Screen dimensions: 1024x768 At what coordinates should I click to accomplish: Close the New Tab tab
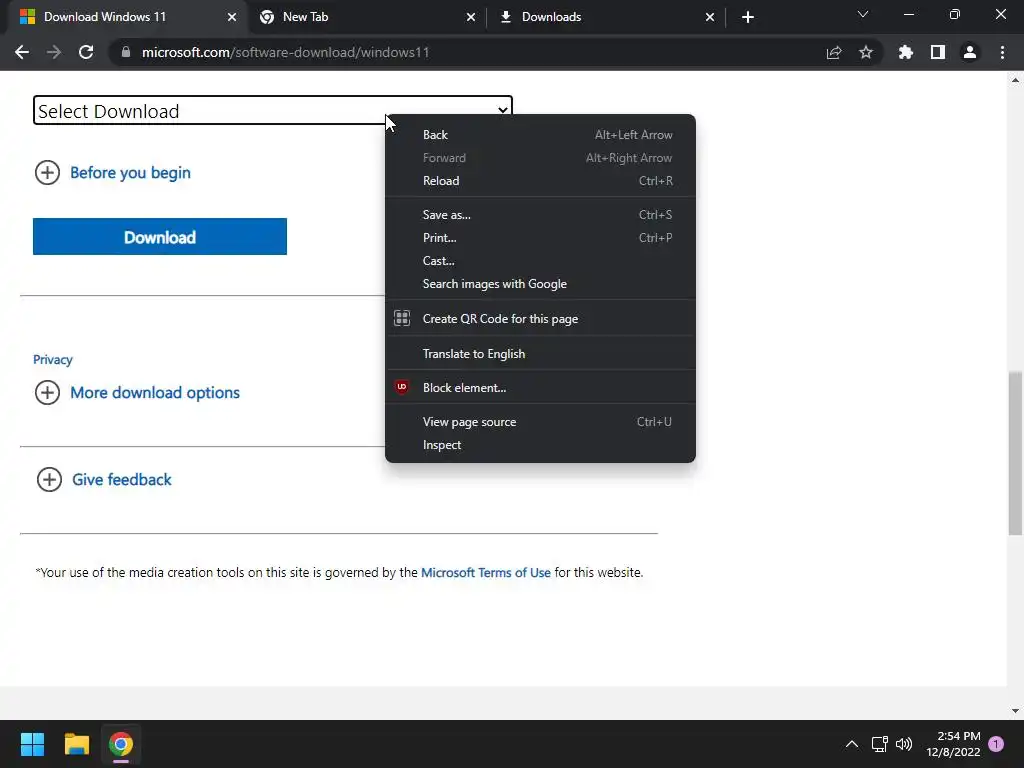(471, 17)
